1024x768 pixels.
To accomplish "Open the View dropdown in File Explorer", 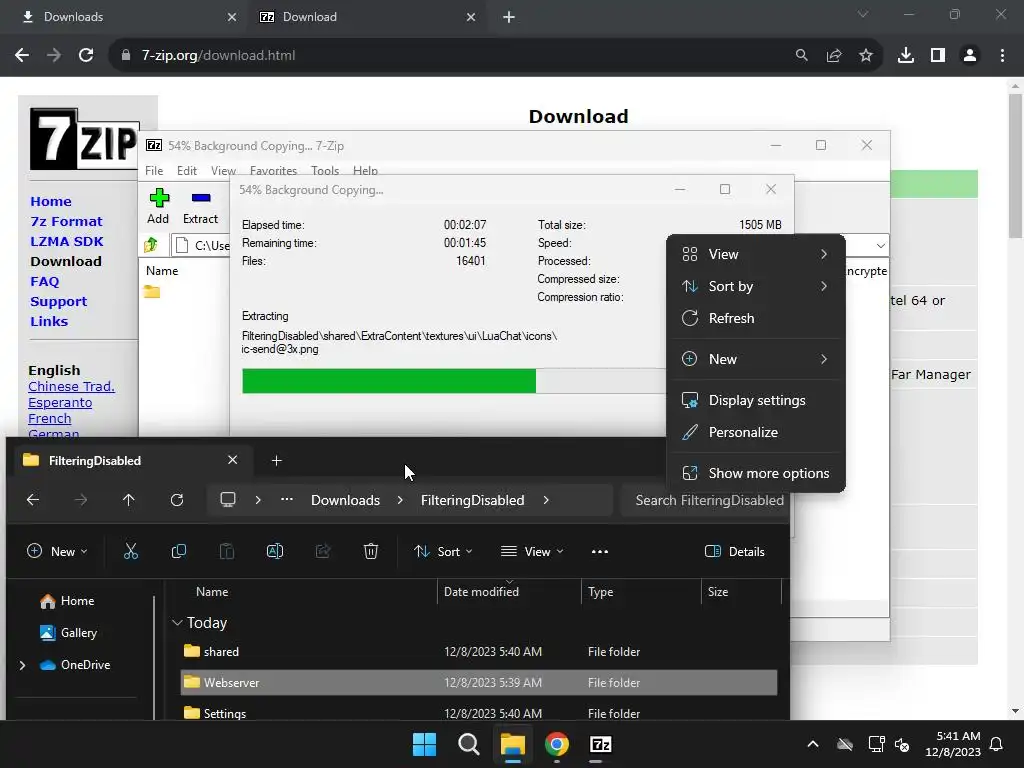I will pos(532,551).
